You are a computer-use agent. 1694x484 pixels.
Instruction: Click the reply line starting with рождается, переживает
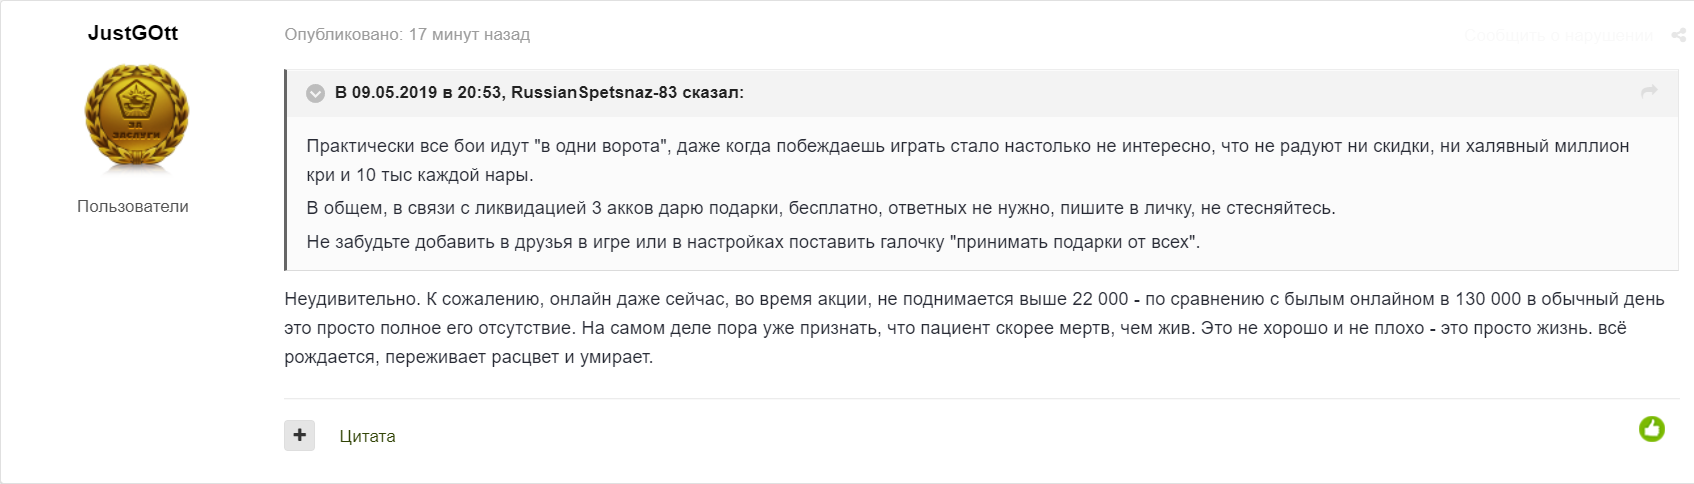pyautogui.click(x=468, y=357)
